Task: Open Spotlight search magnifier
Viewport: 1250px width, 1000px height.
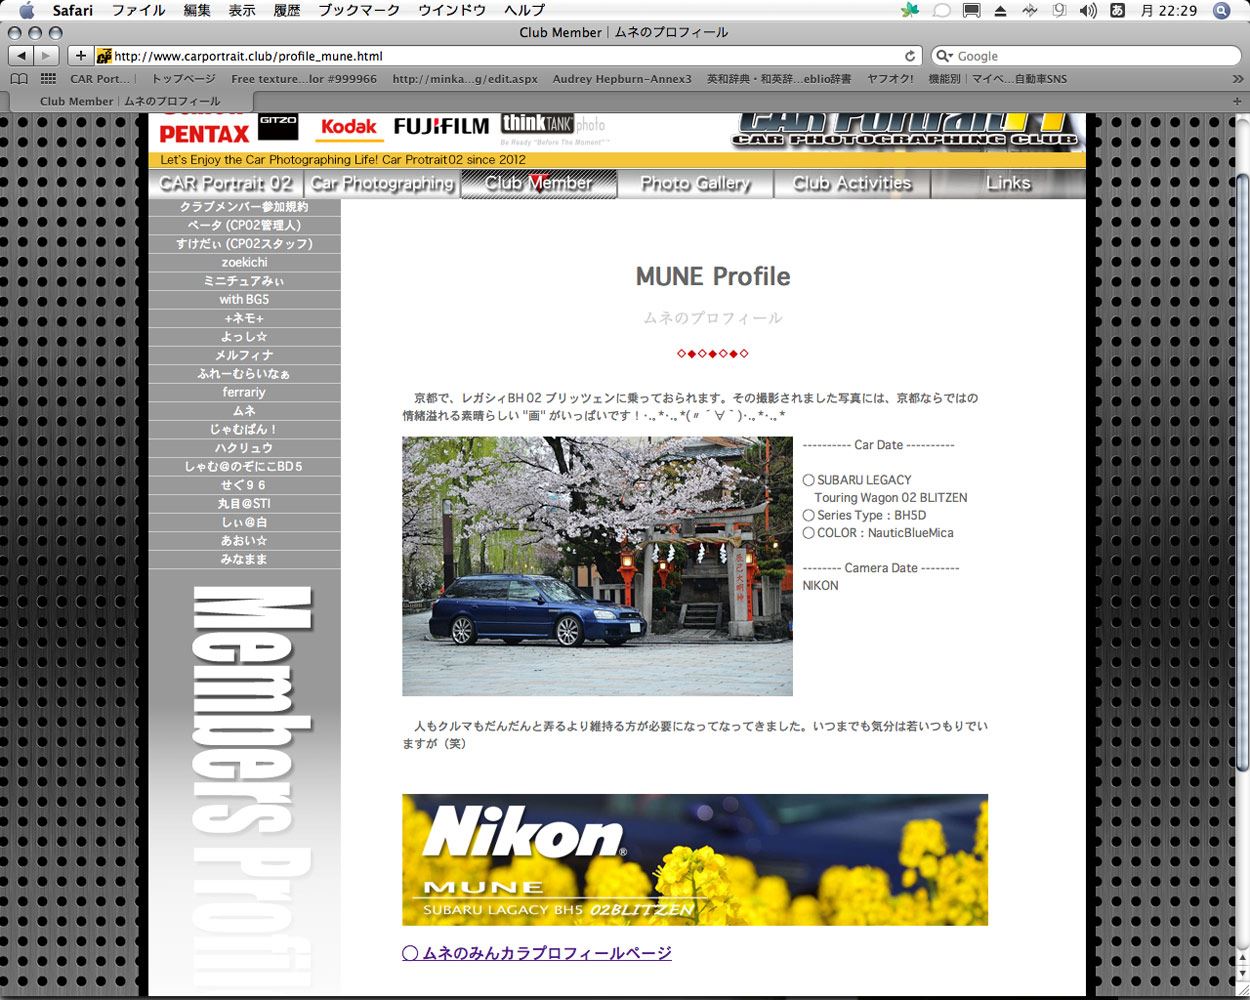Action: point(1221,10)
